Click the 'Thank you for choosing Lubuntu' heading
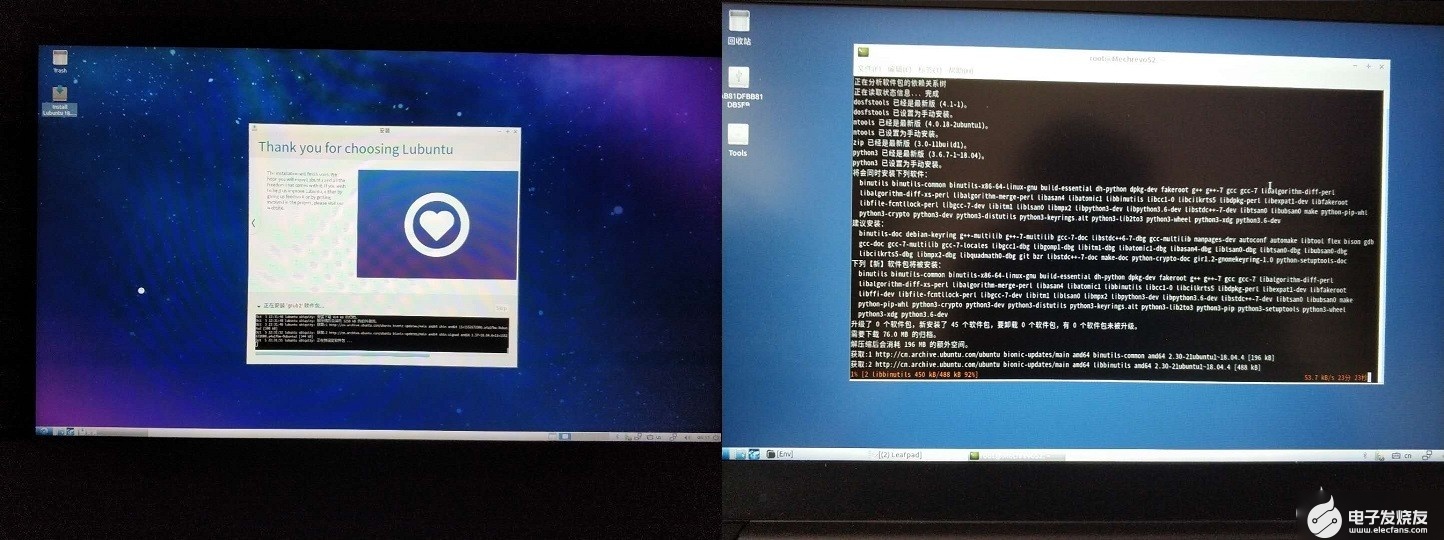This screenshot has width=1444, height=540. (x=355, y=147)
